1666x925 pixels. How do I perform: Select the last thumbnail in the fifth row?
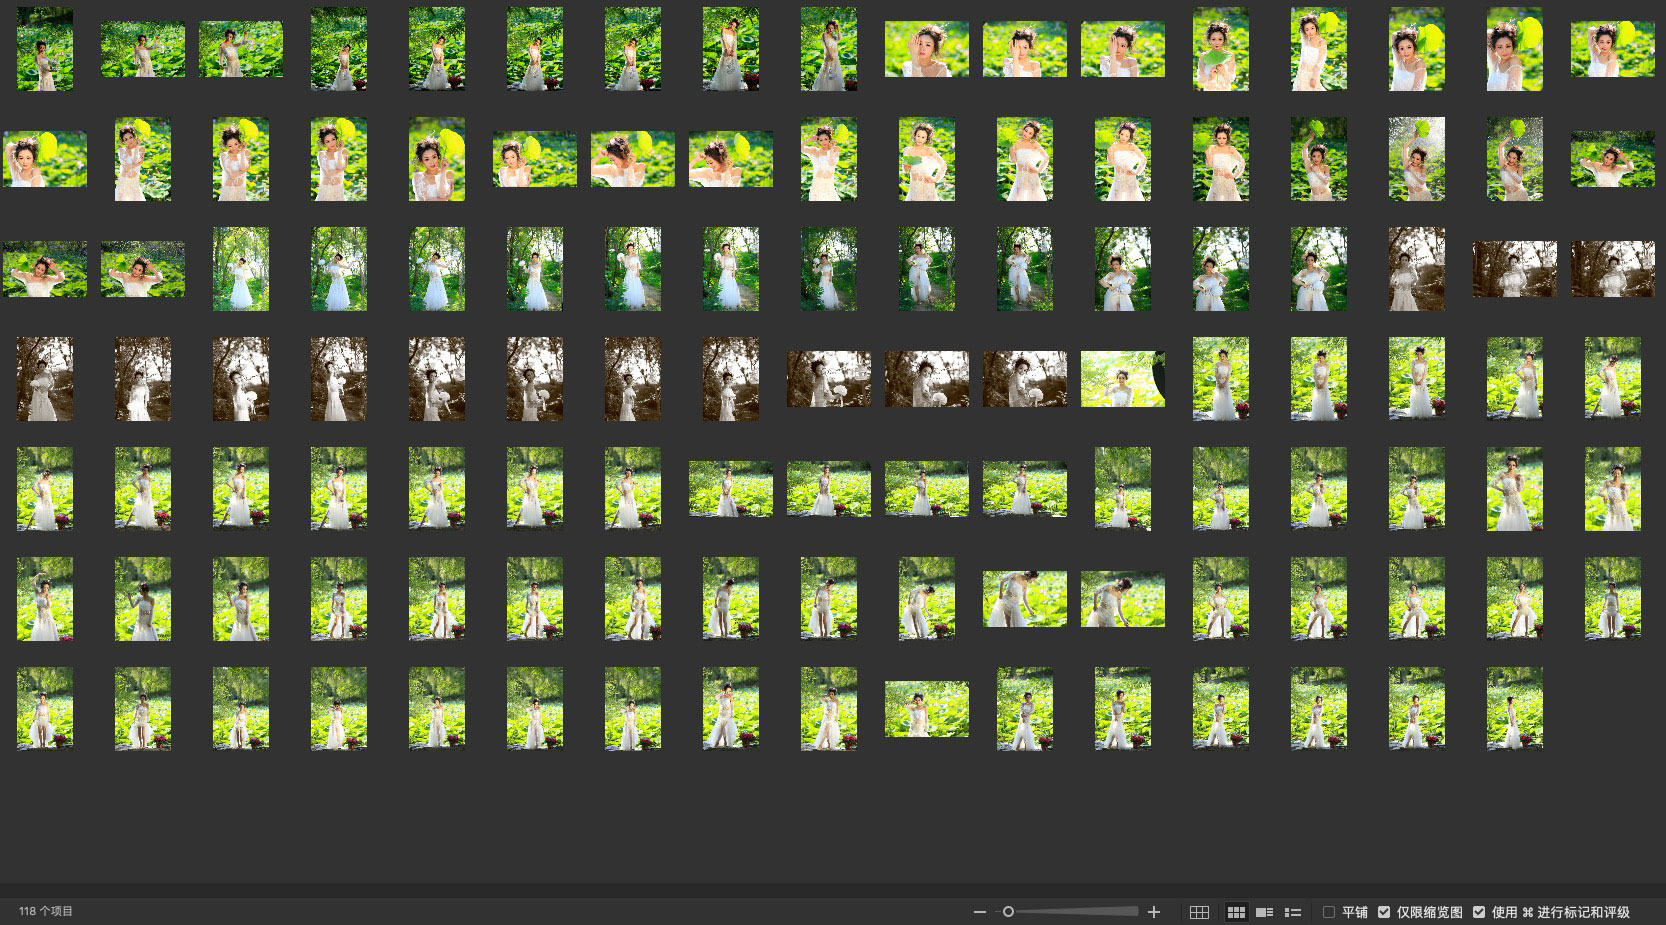(x=1612, y=489)
